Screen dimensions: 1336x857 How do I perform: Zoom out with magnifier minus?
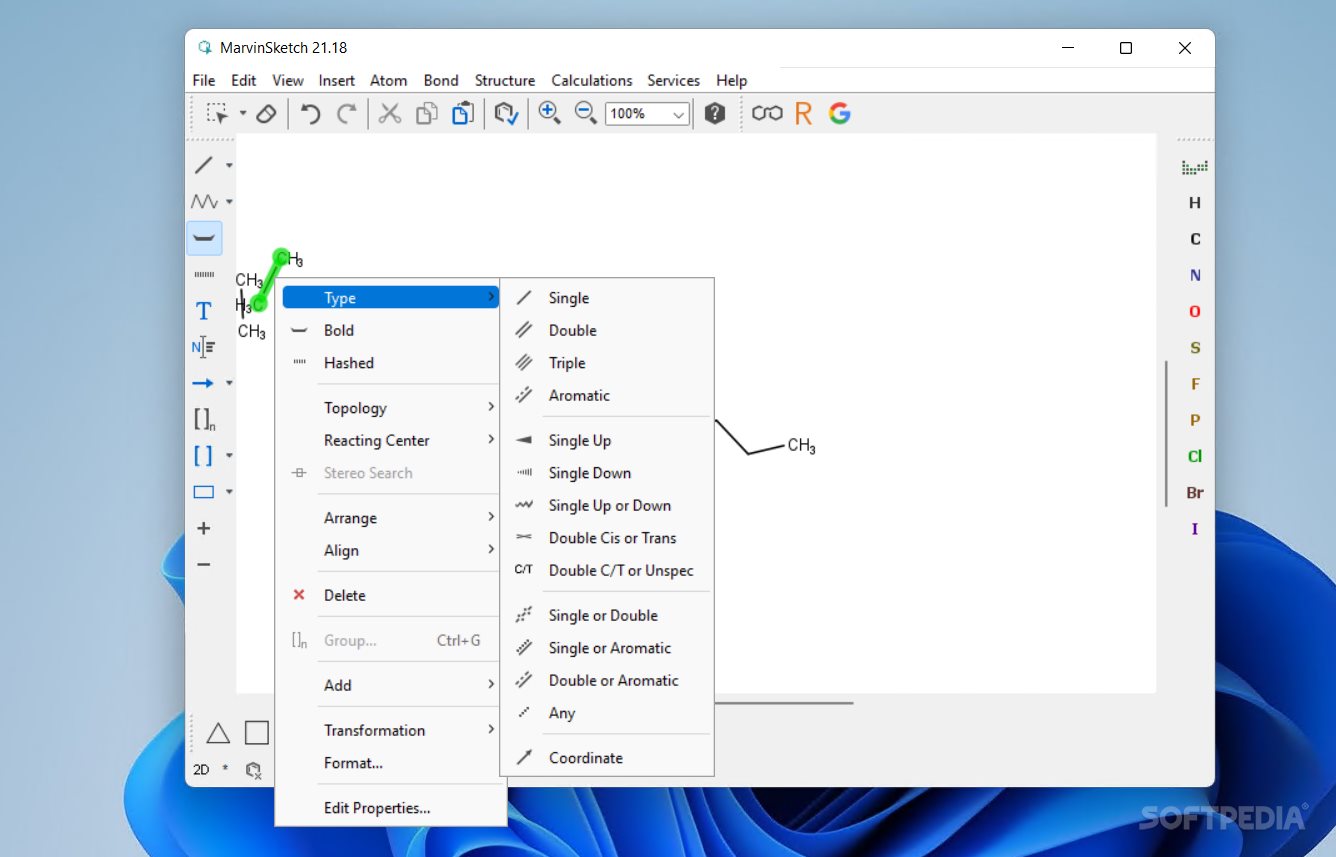click(x=585, y=113)
